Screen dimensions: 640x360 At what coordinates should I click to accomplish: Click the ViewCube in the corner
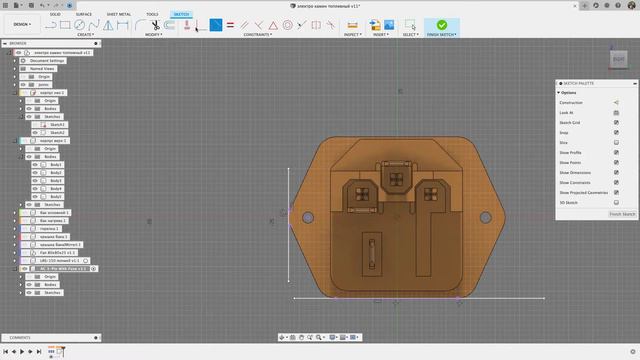[618, 59]
